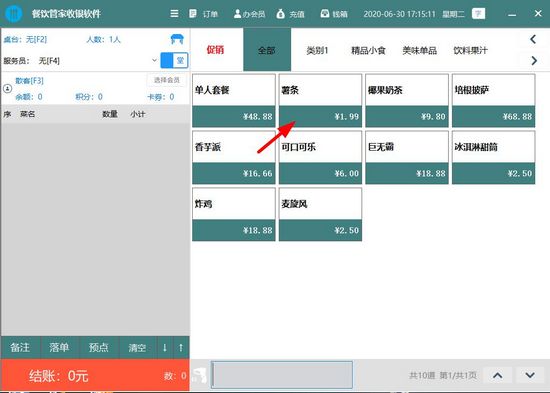Open the 钱箱 cash drawer
This screenshot has width=550, height=393.
[334, 14]
